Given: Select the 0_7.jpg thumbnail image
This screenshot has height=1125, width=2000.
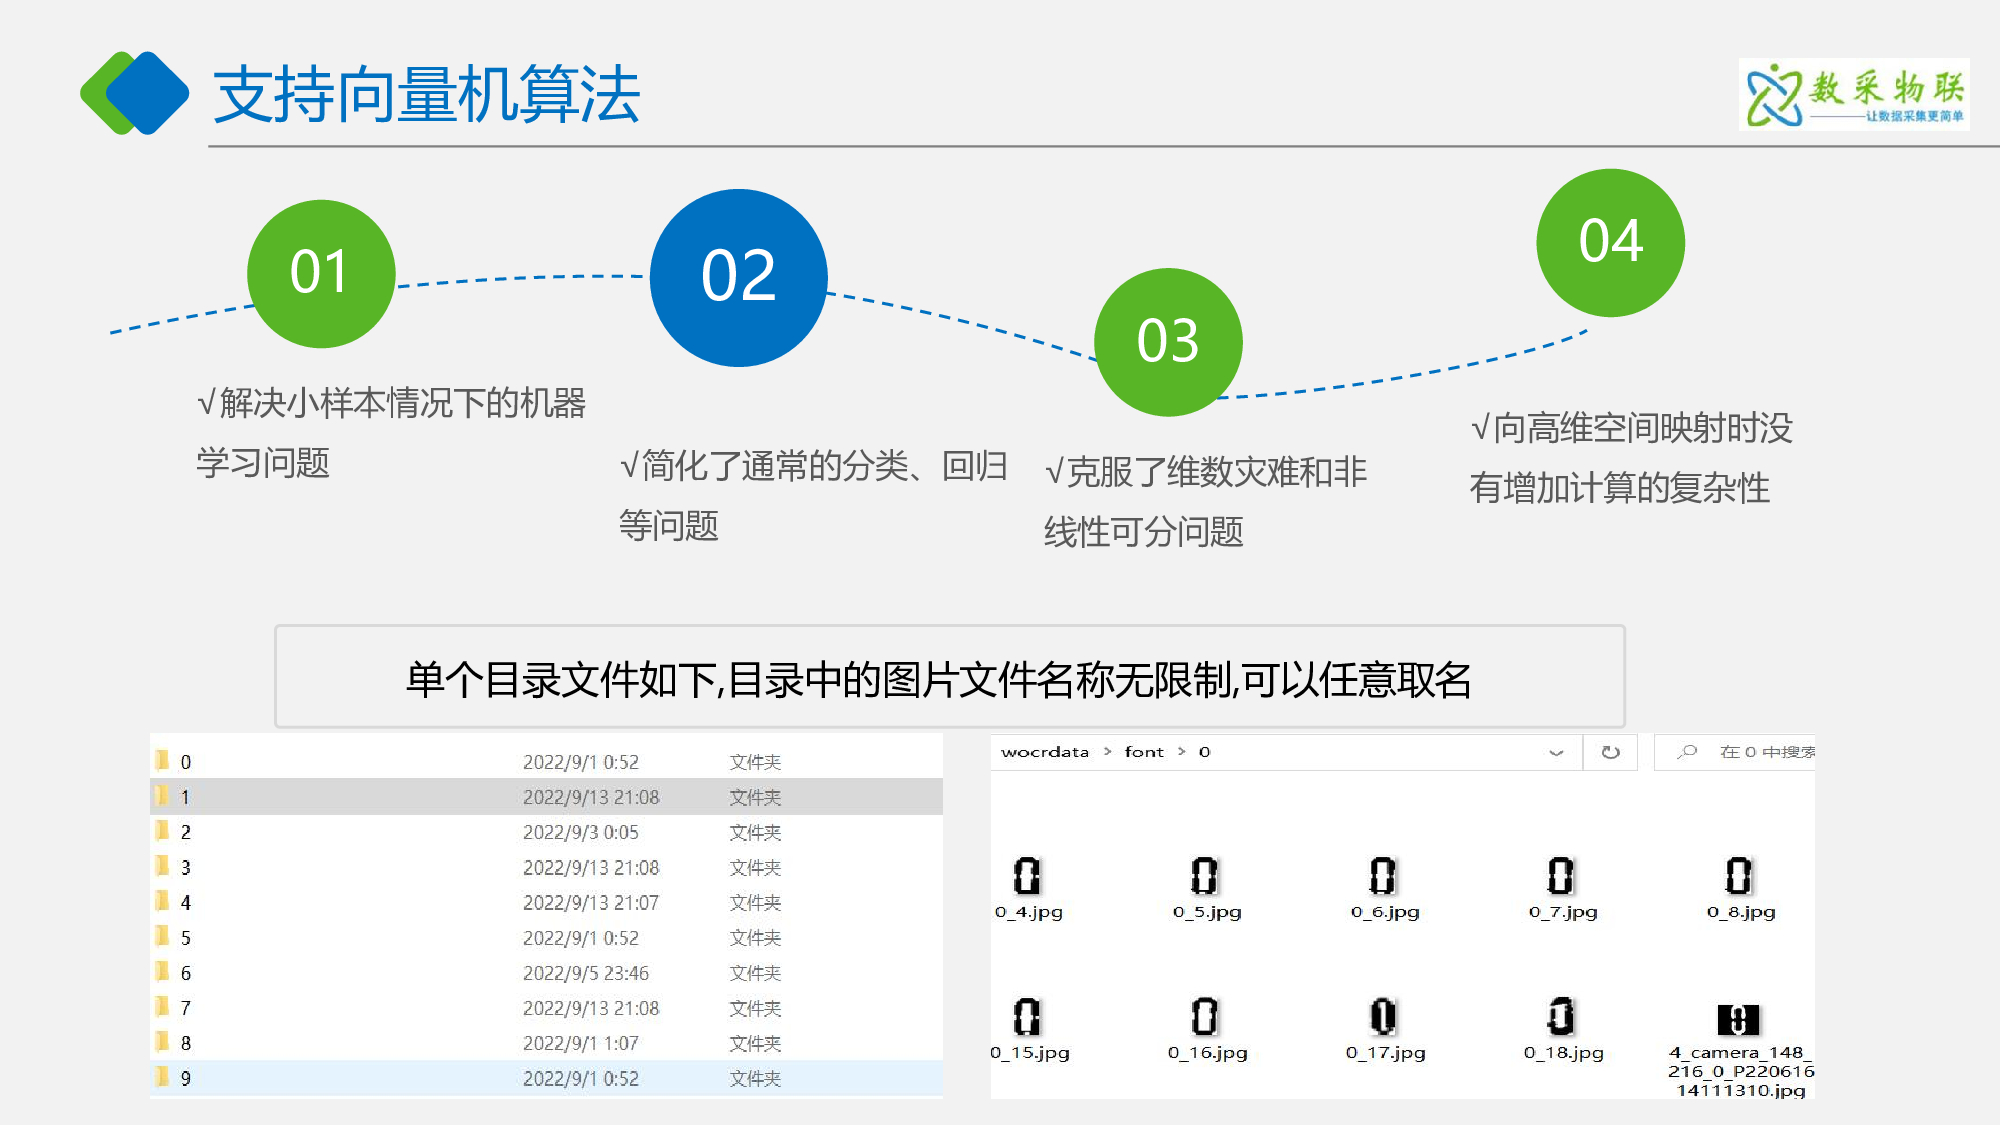Looking at the screenshot, I should coord(1560,876).
